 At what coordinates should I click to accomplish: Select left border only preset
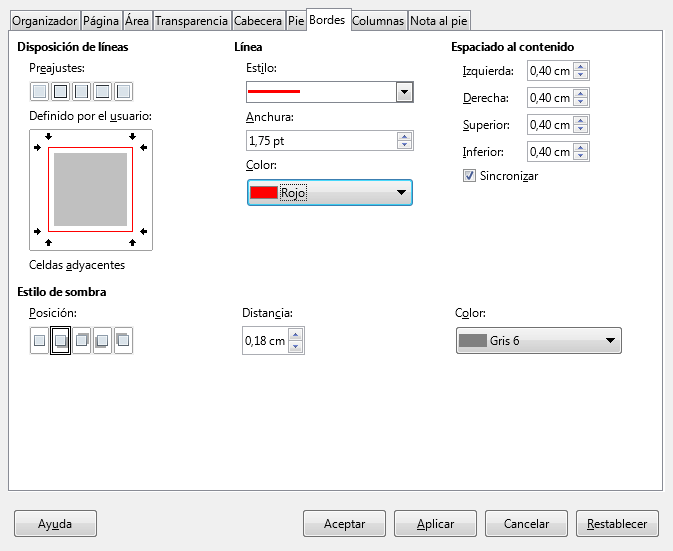point(123,92)
